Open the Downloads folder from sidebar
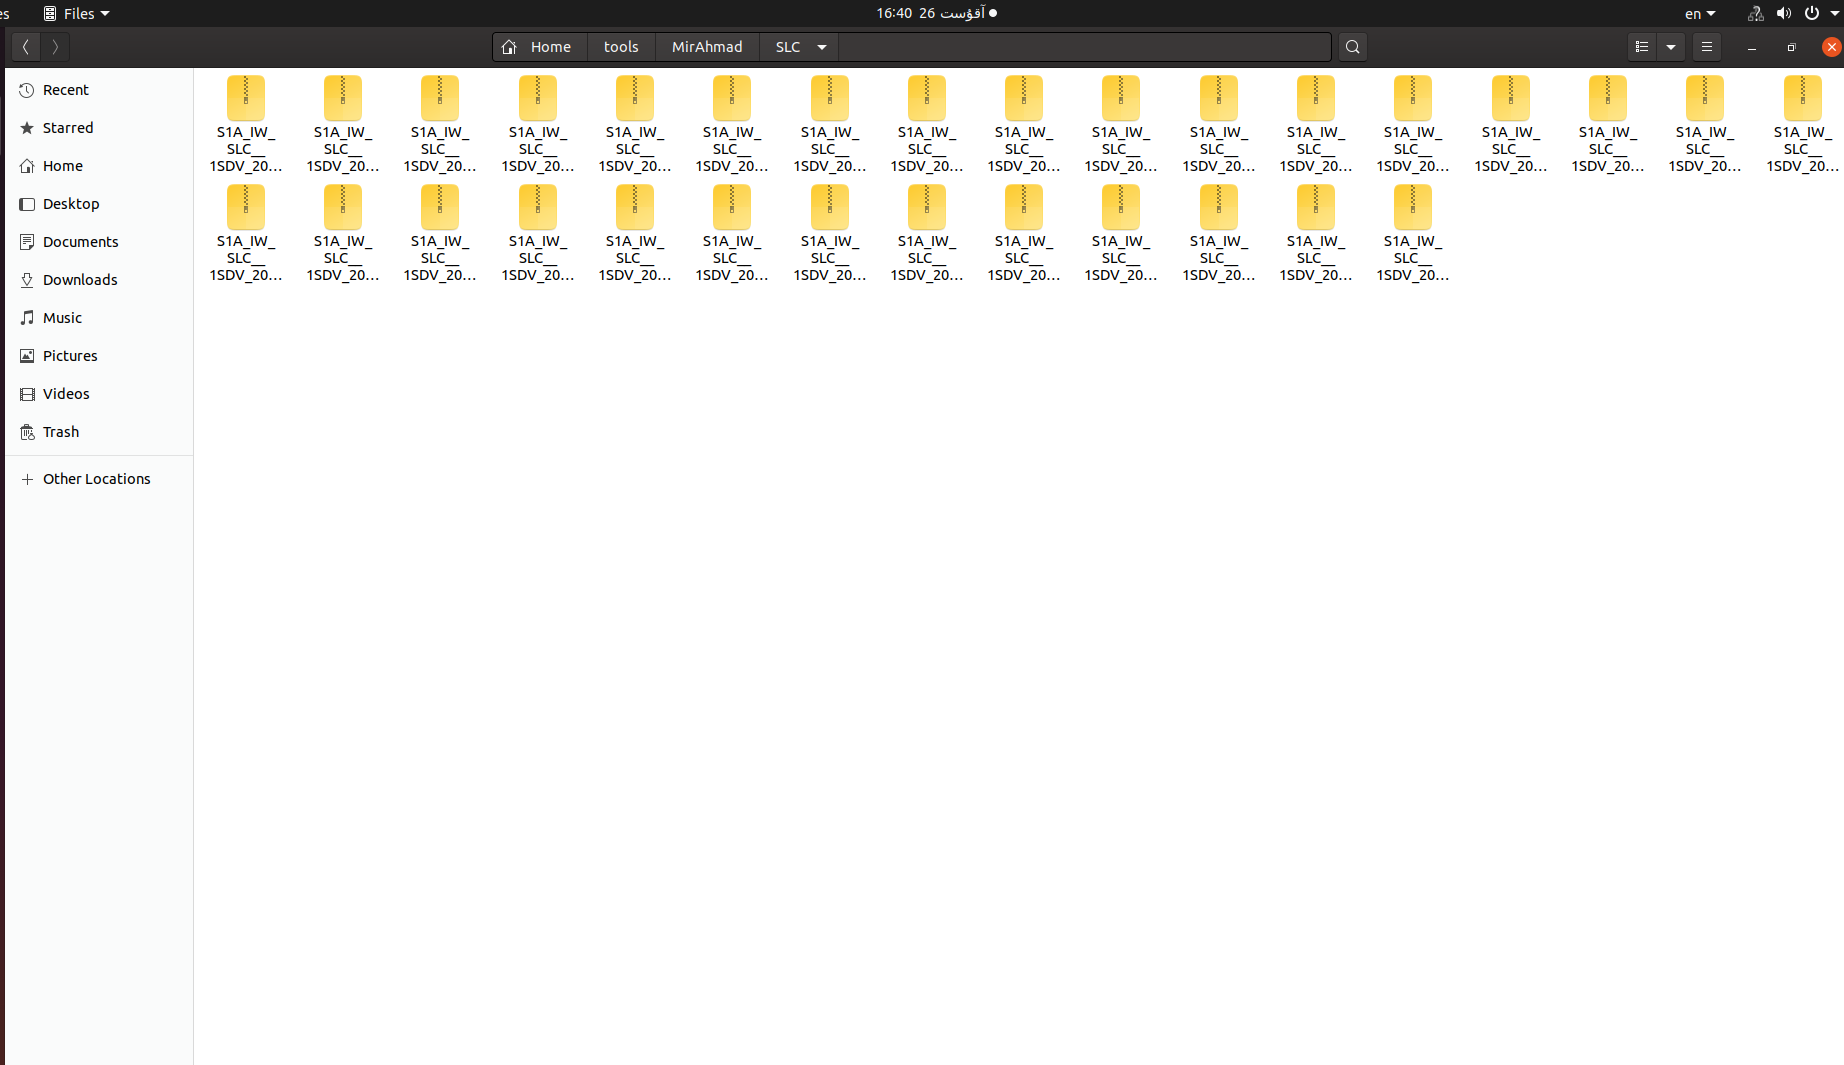Image resolution: width=1844 pixels, height=1065 pixels. [80, 279]
